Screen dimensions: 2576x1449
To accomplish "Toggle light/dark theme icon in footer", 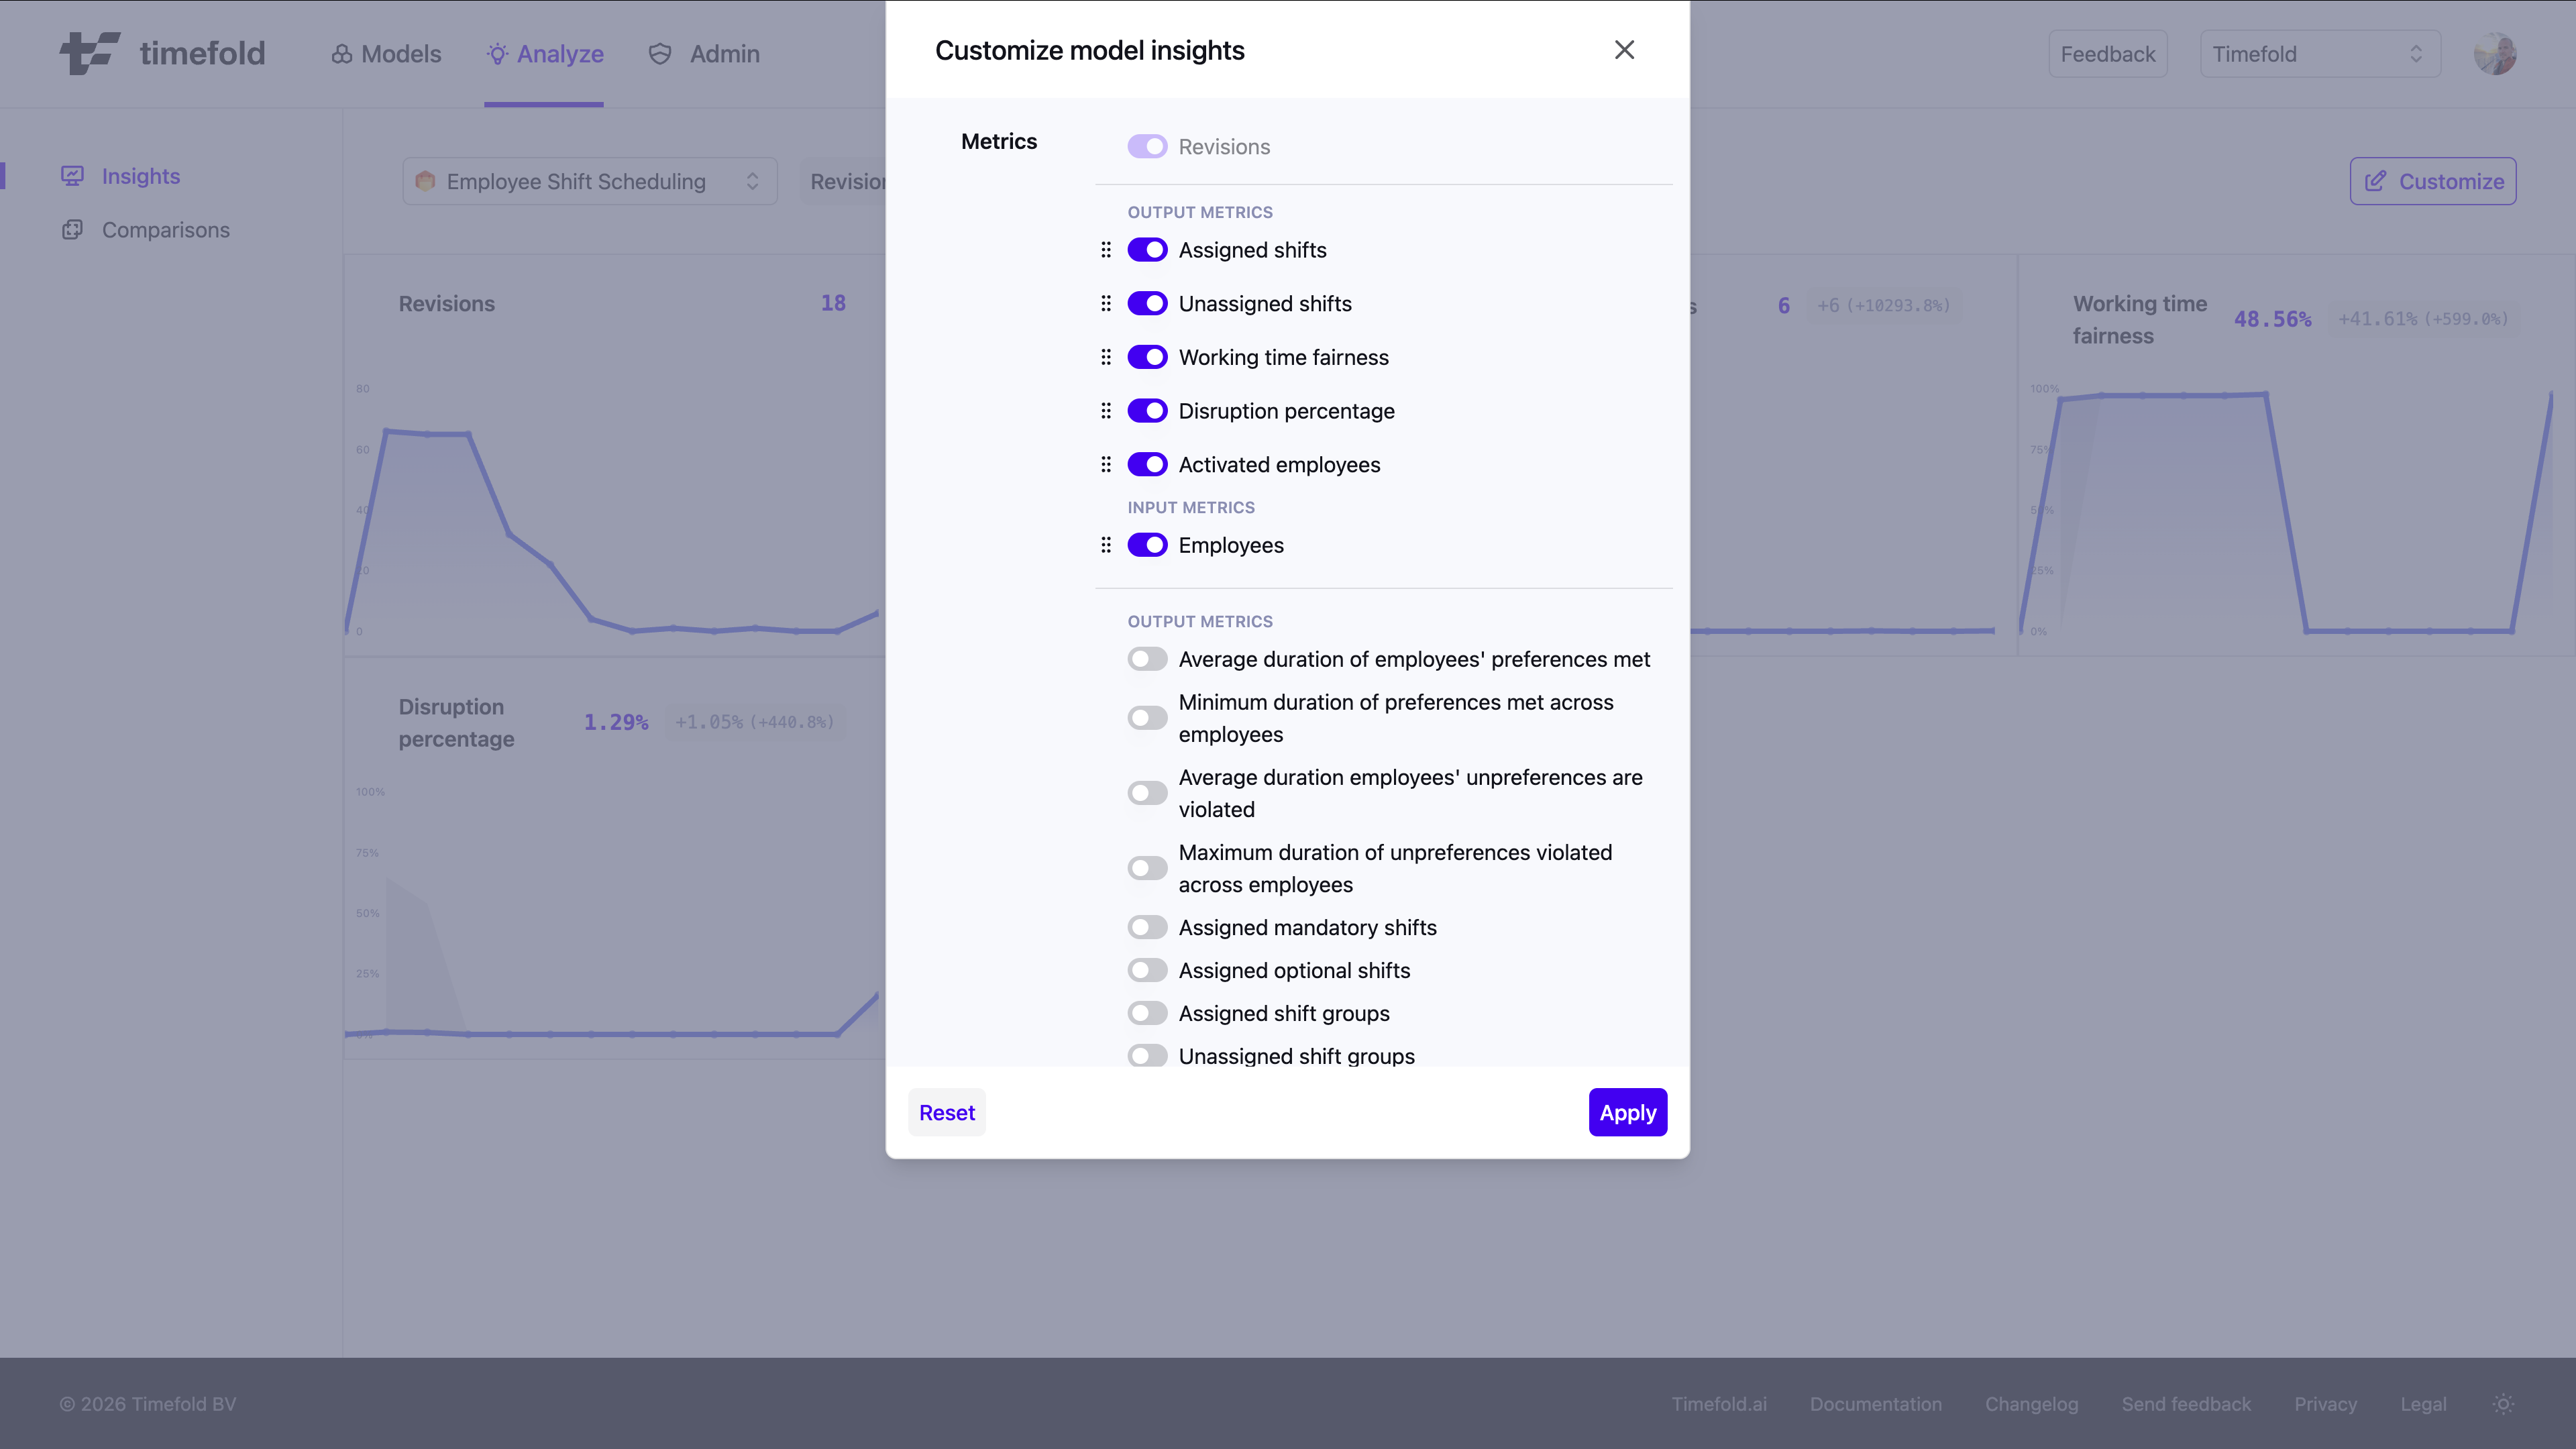I will pos(2503,1404).
